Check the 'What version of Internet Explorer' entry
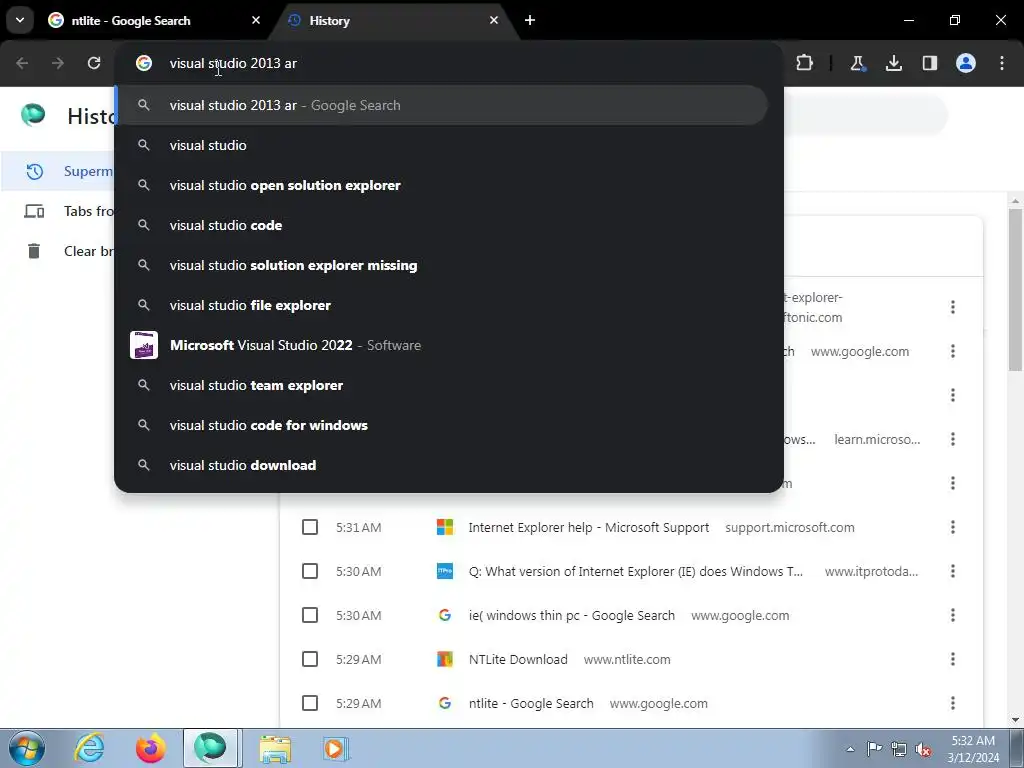Viewport: 1024px width, 768px height. pyautogui.click(x=310, y=571)
